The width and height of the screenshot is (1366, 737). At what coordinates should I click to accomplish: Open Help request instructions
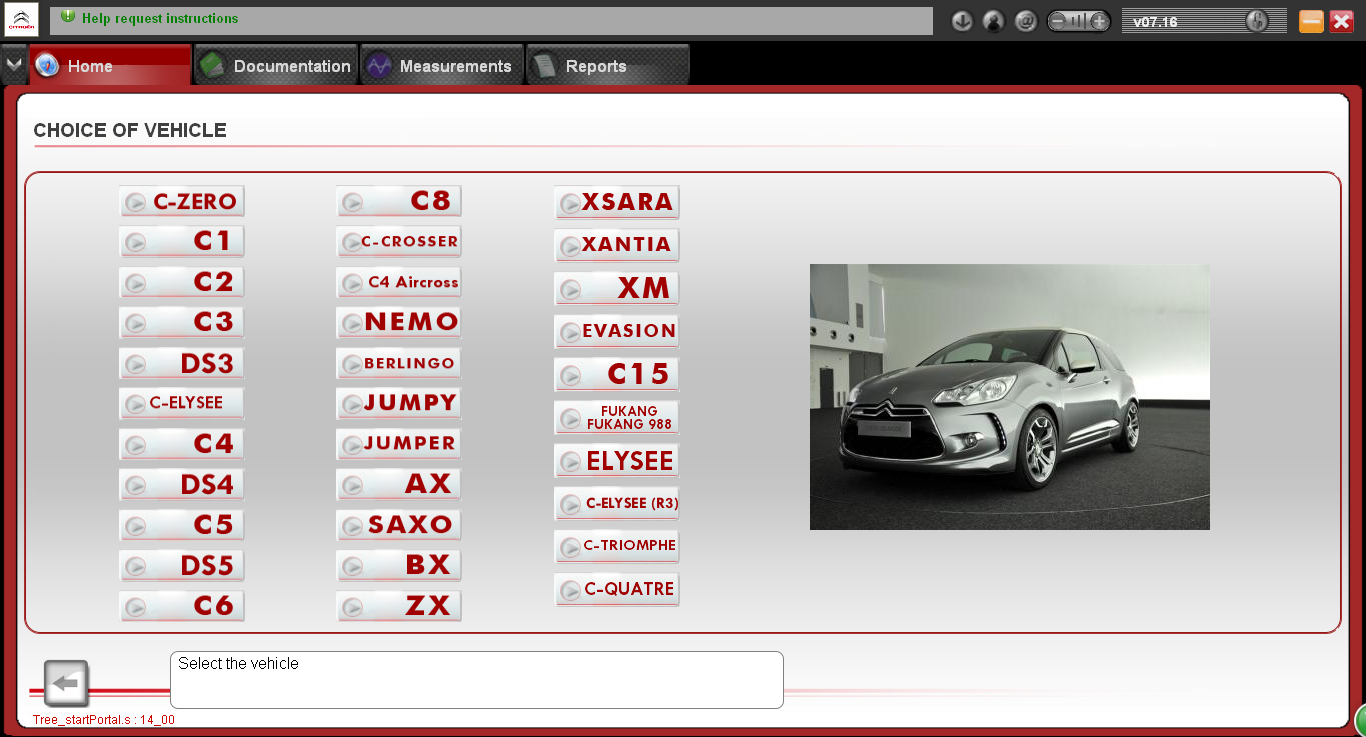pos(160,18)
